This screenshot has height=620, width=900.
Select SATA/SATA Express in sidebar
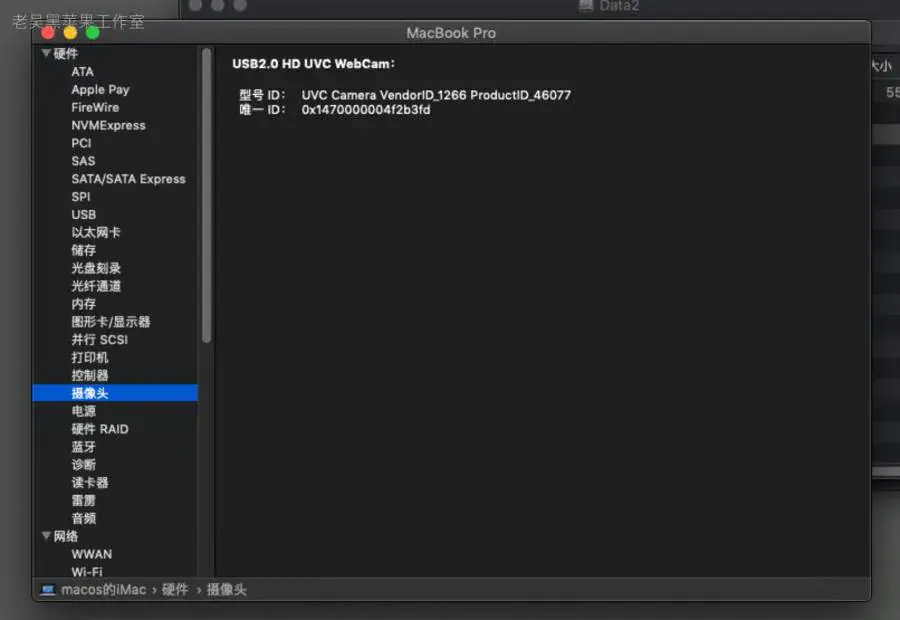(129, 179)
